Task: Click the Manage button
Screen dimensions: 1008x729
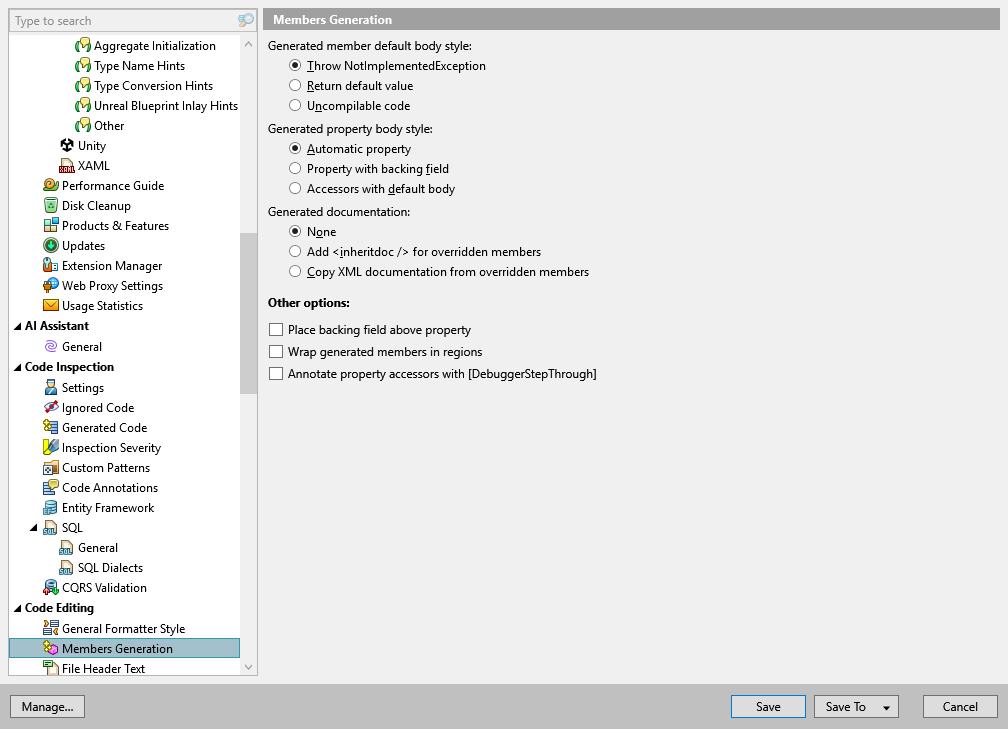Action: 47,706
